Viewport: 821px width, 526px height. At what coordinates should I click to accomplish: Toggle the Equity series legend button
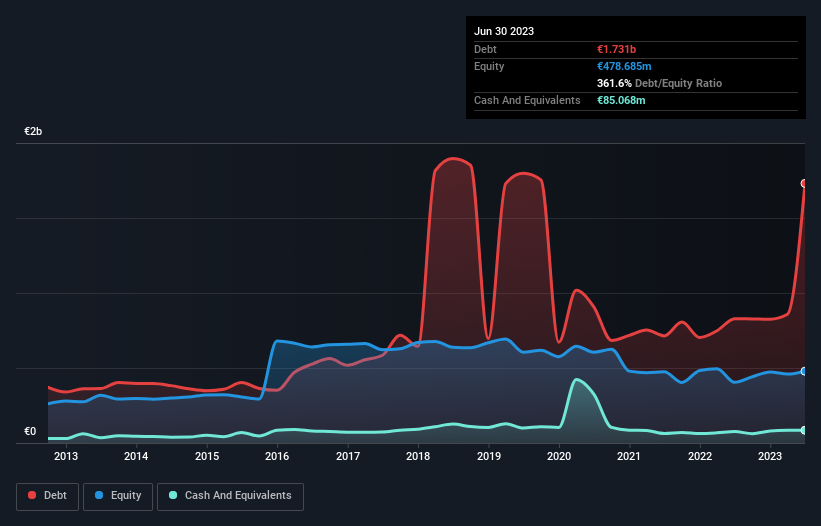click(x=118, y=496)
